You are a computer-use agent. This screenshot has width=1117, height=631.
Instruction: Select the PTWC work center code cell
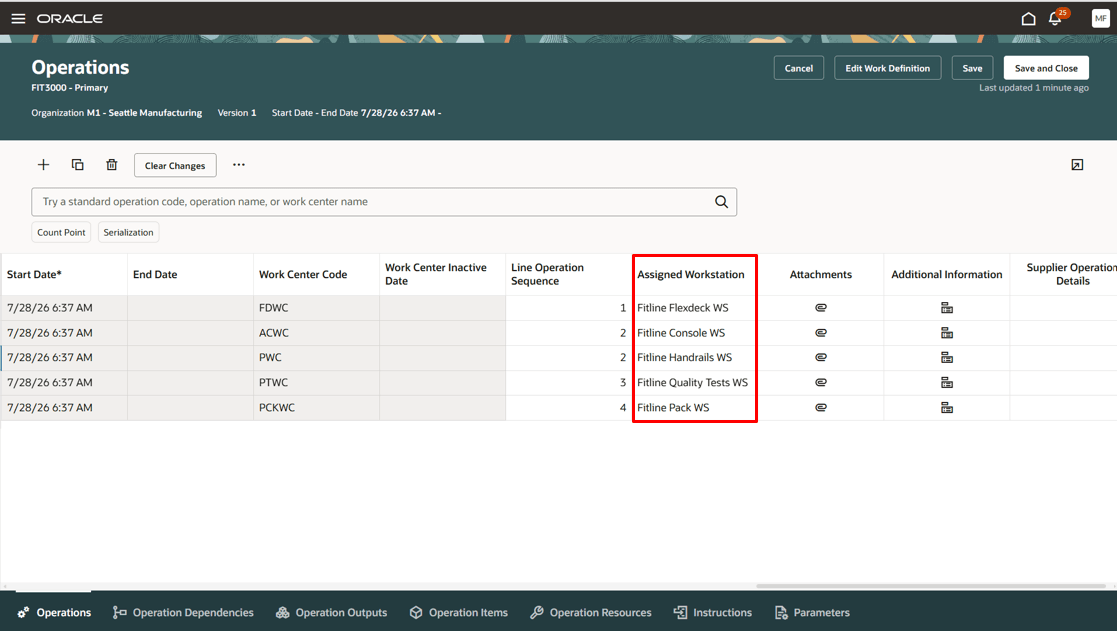click(316, 382)
